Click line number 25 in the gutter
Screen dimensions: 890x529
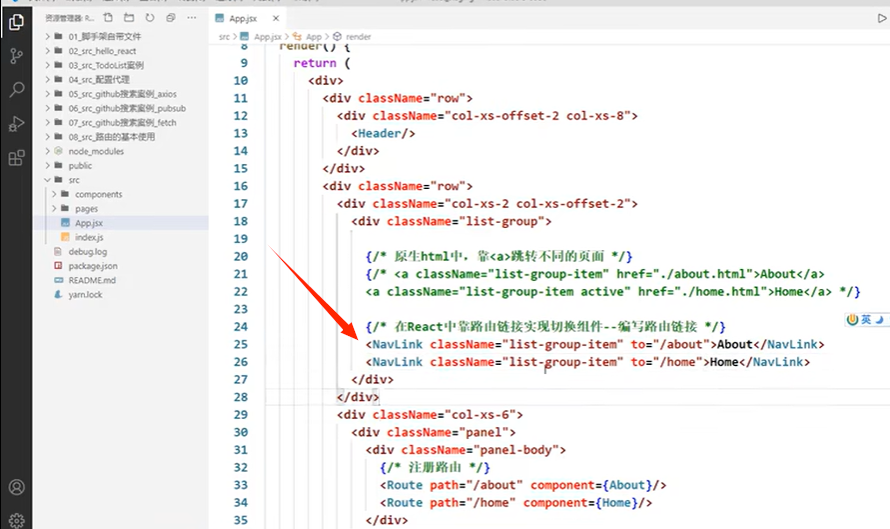coord(241,344)
